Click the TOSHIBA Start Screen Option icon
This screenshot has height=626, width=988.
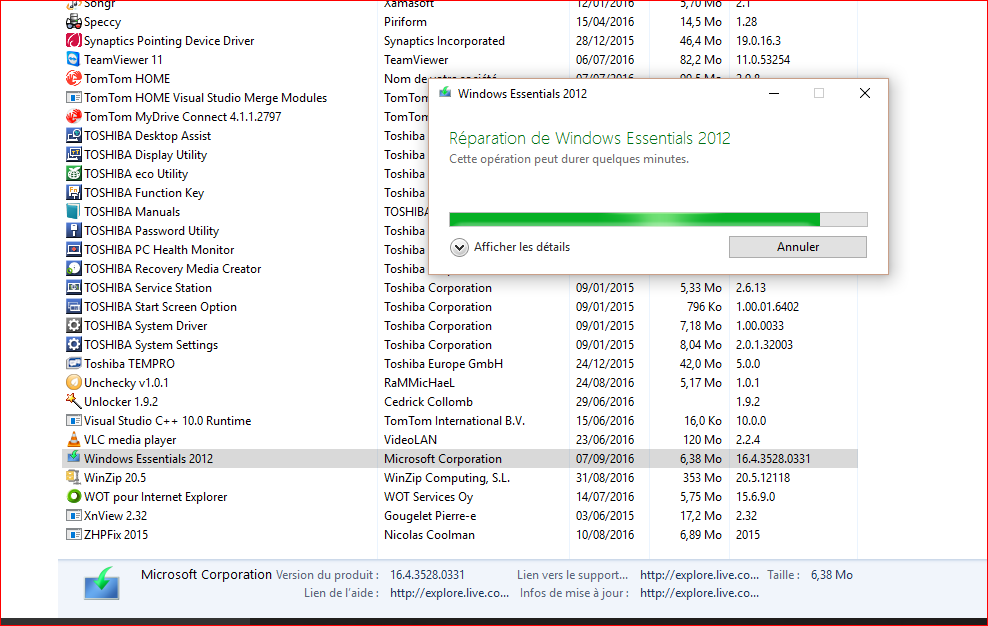[74, 306]
